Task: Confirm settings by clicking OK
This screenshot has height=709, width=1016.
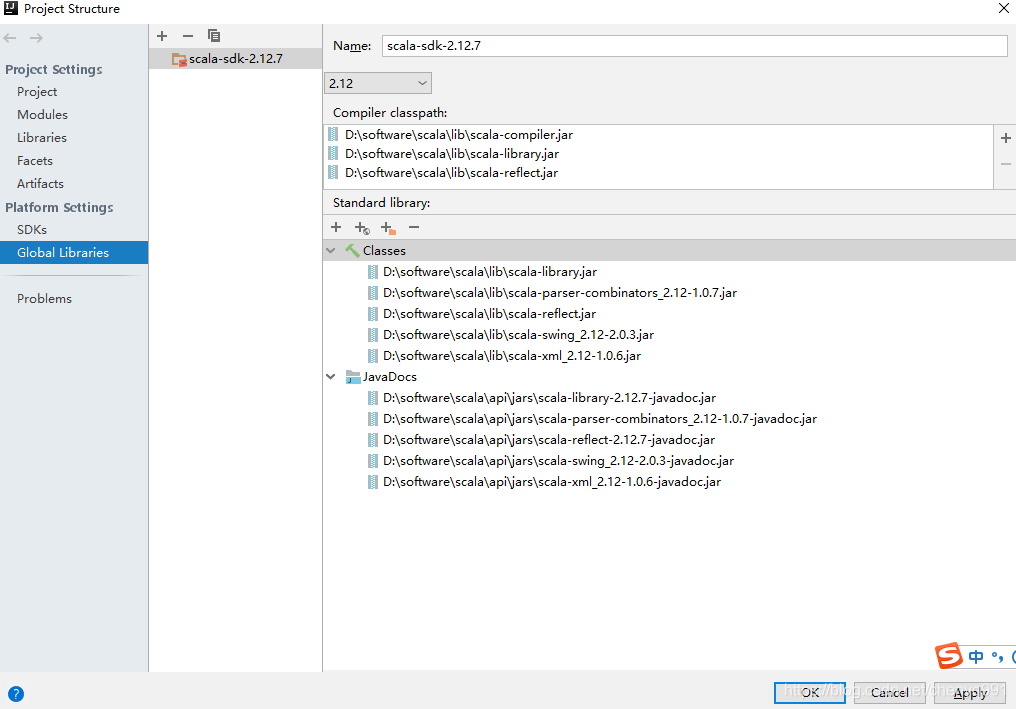Action: coord(809,692)
